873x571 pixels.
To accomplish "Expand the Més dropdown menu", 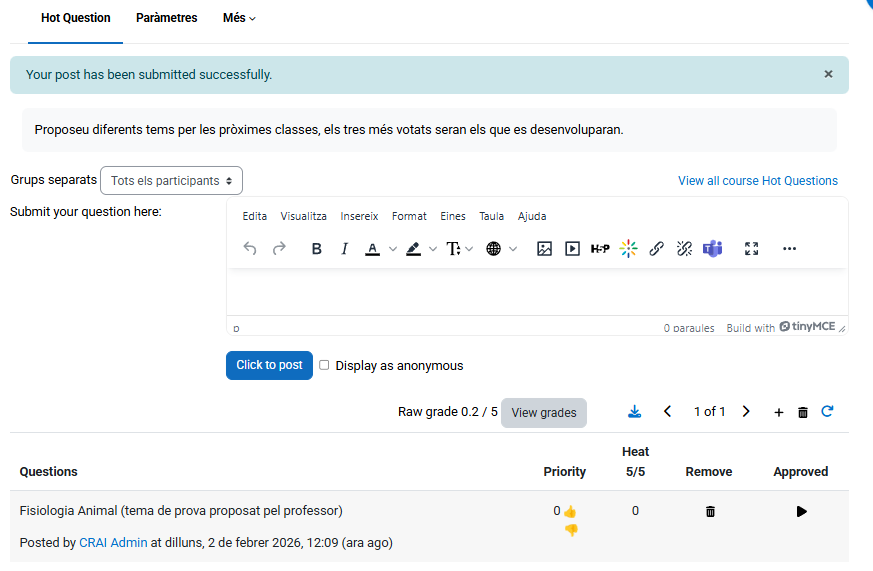I will click(239, 18).
